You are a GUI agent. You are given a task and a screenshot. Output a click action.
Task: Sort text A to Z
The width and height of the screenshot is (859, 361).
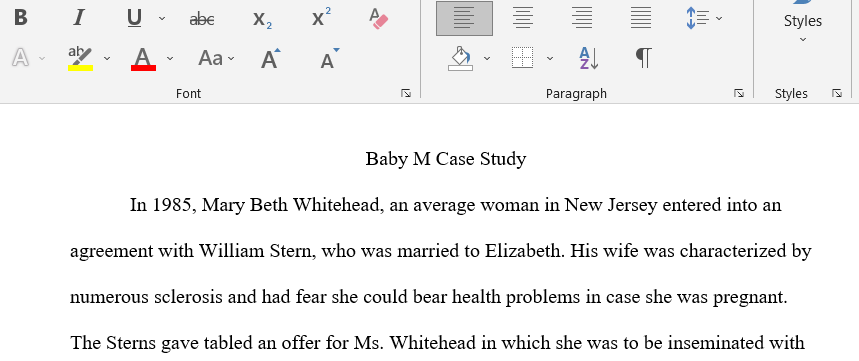point(589,58)
